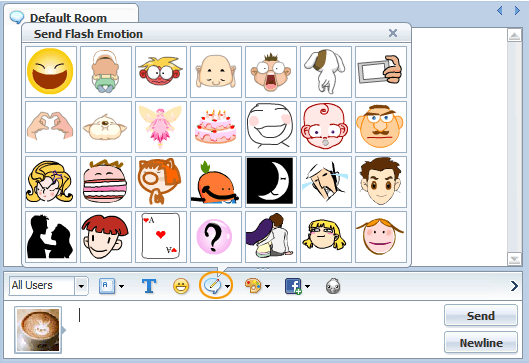Open the smiley emoticon picker
The height and width of the screenshot is (363, 529).
tap(181, 286)
